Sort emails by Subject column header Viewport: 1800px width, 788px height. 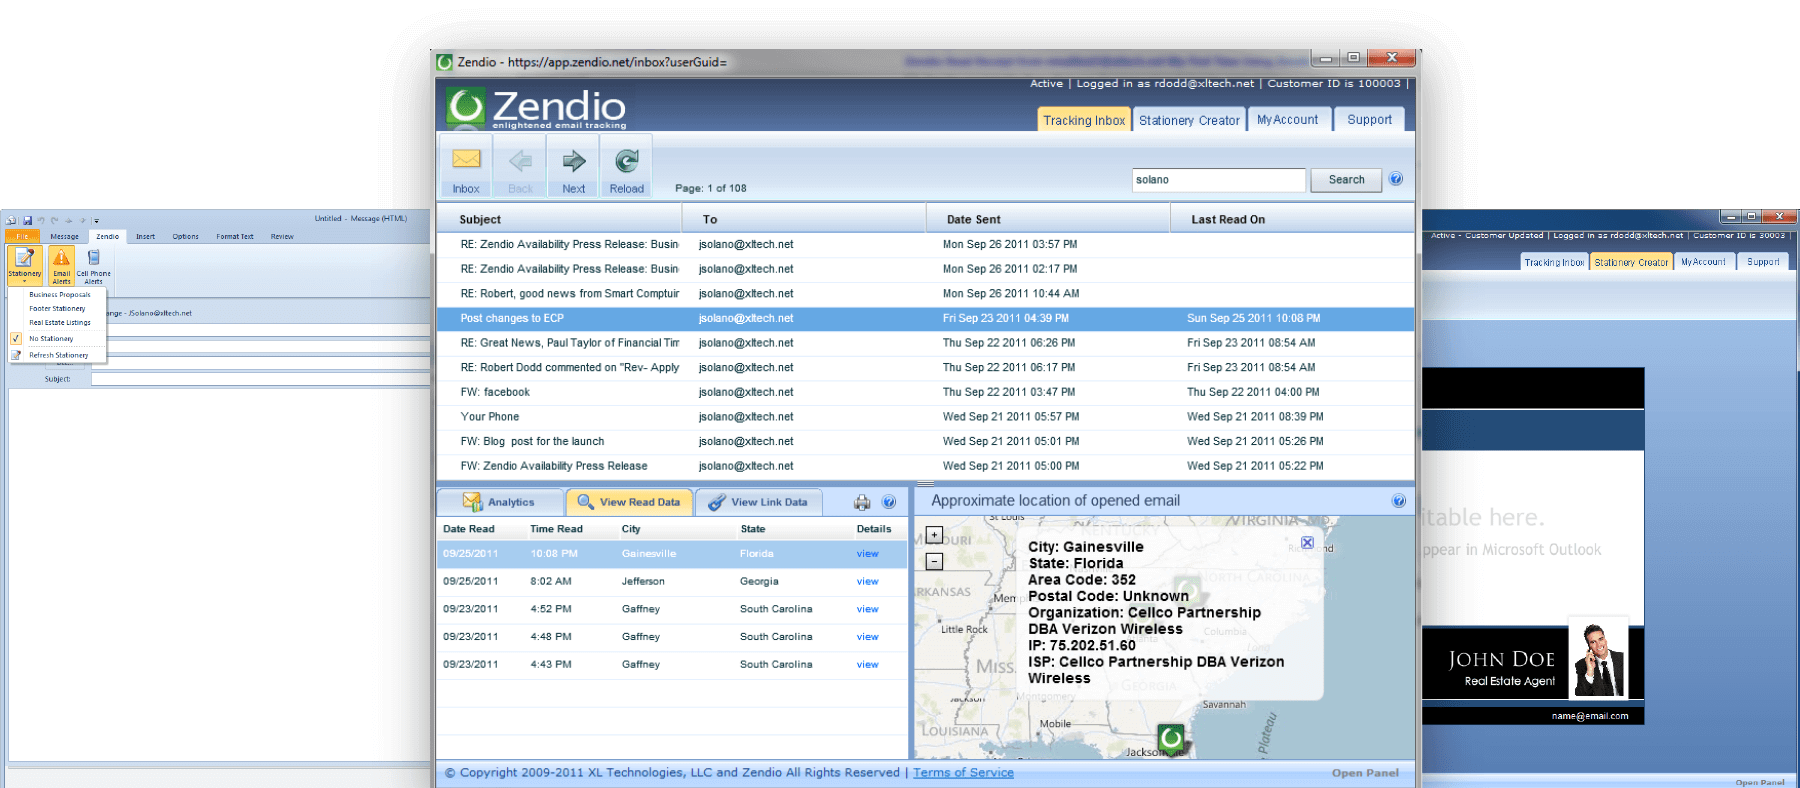pyautogui.click(x=559, y=219)
